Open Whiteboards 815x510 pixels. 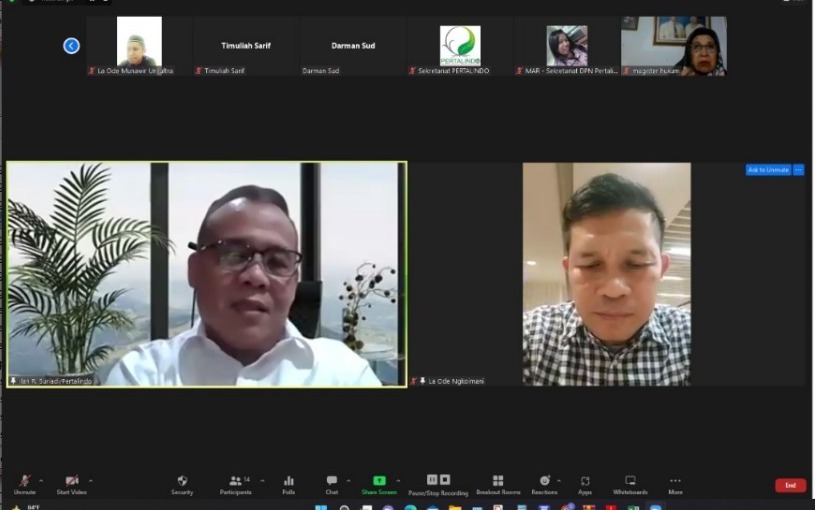[630, 481]
